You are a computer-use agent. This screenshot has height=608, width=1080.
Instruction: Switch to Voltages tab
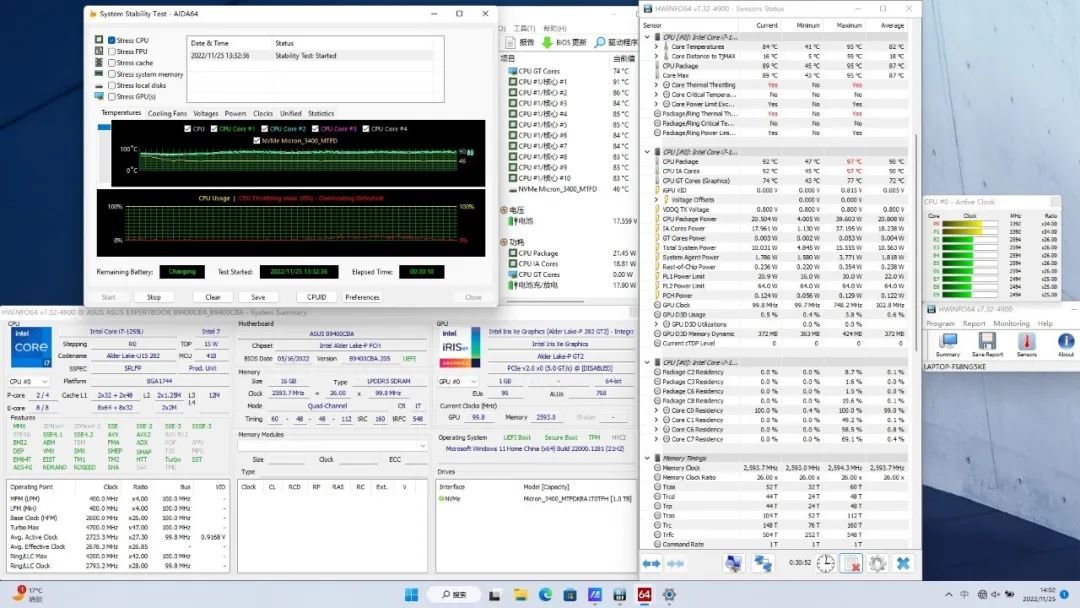(205, 114)
